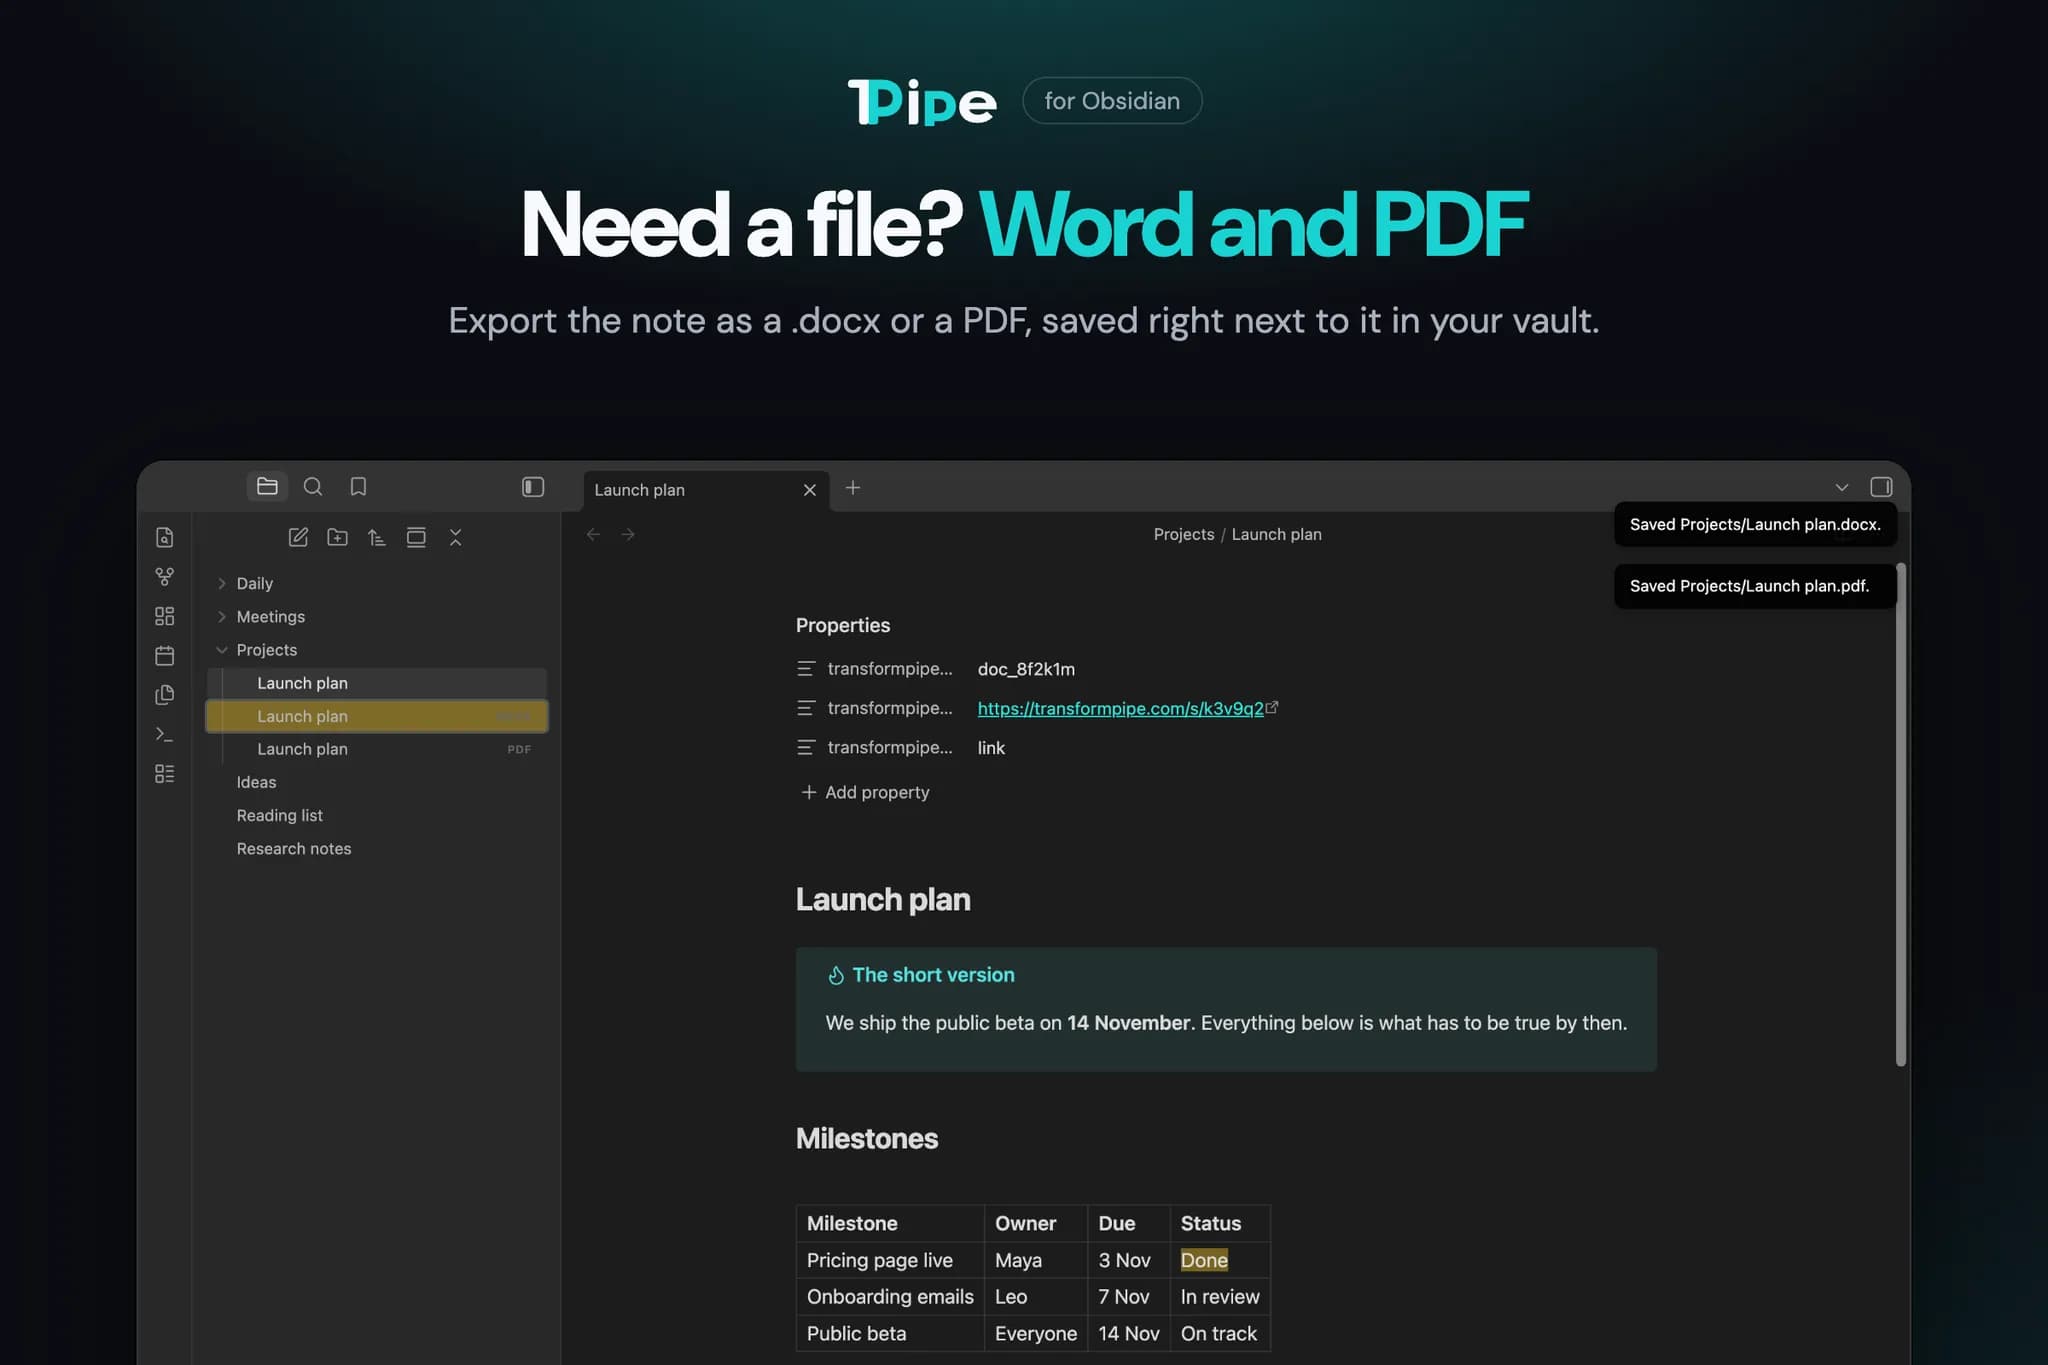Expand the Daily folder
The image size is (2048, 1365).
tap(378, 583)
